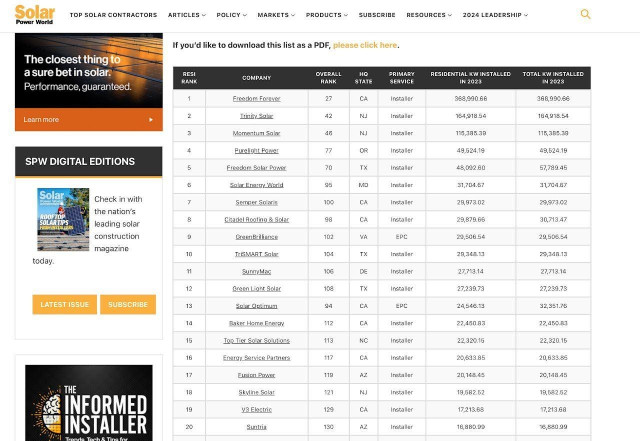The width and height of the screenshot is (640, 441).
Task: Open the Baker Home Energy link
Action: (x=256, y=323)
